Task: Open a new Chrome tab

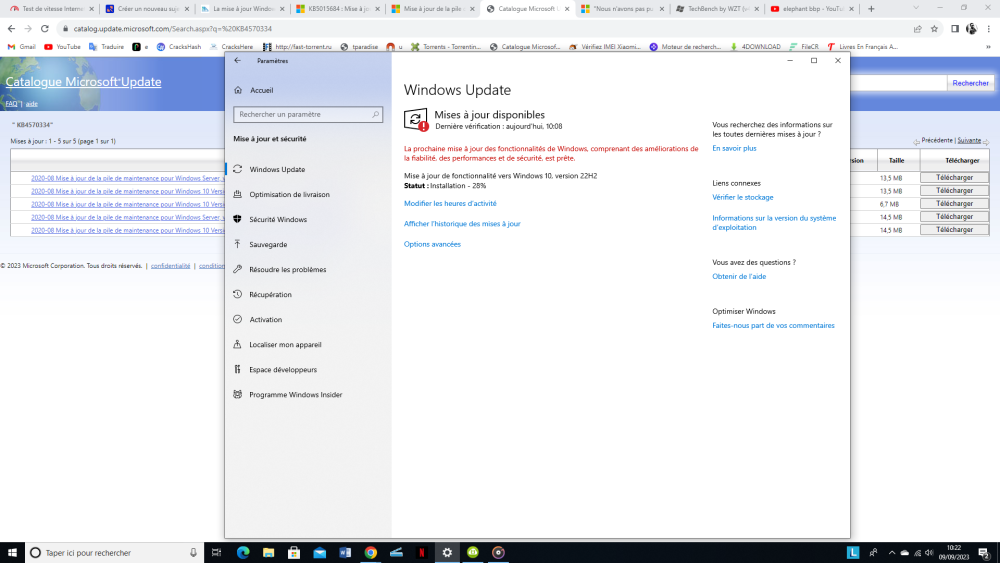Action: pos(871,9)
